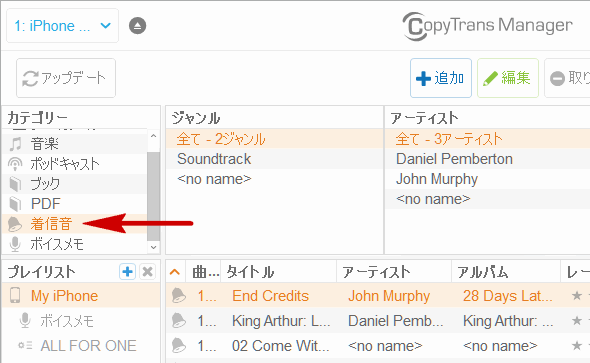The width and height of the screenshot is (590, 363).
Task: Click the ALL FOR ONE playlist icon
Action: [x=25, y=345]
